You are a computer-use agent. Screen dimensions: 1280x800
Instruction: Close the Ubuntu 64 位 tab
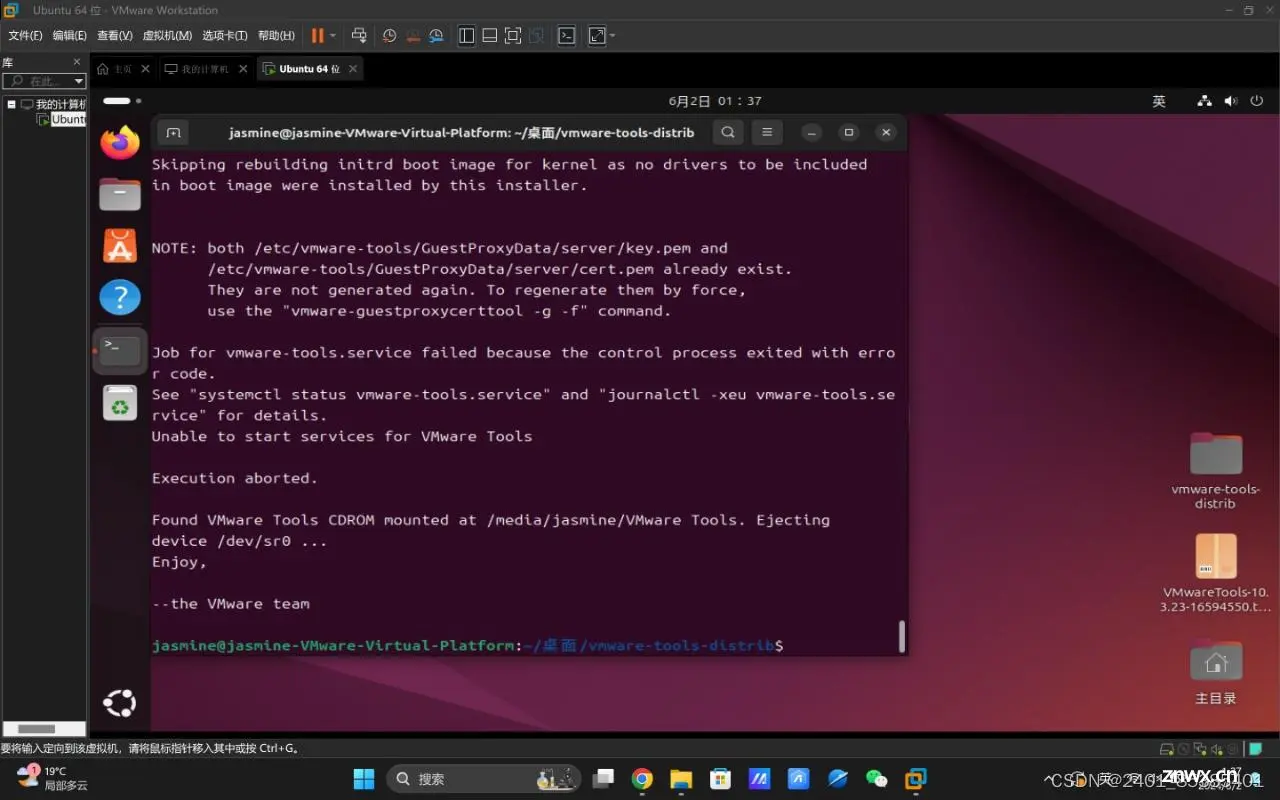[352, 69]
